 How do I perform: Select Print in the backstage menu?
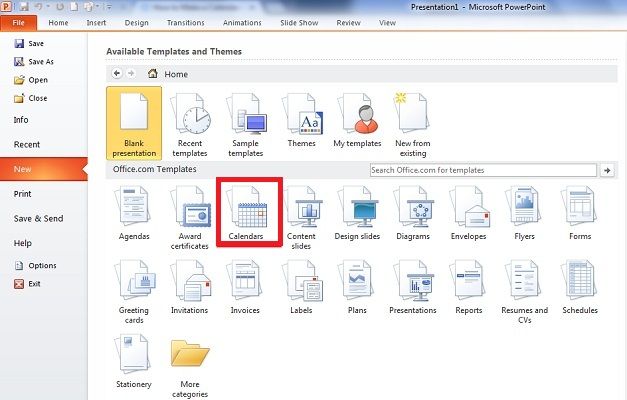[22, 194]
